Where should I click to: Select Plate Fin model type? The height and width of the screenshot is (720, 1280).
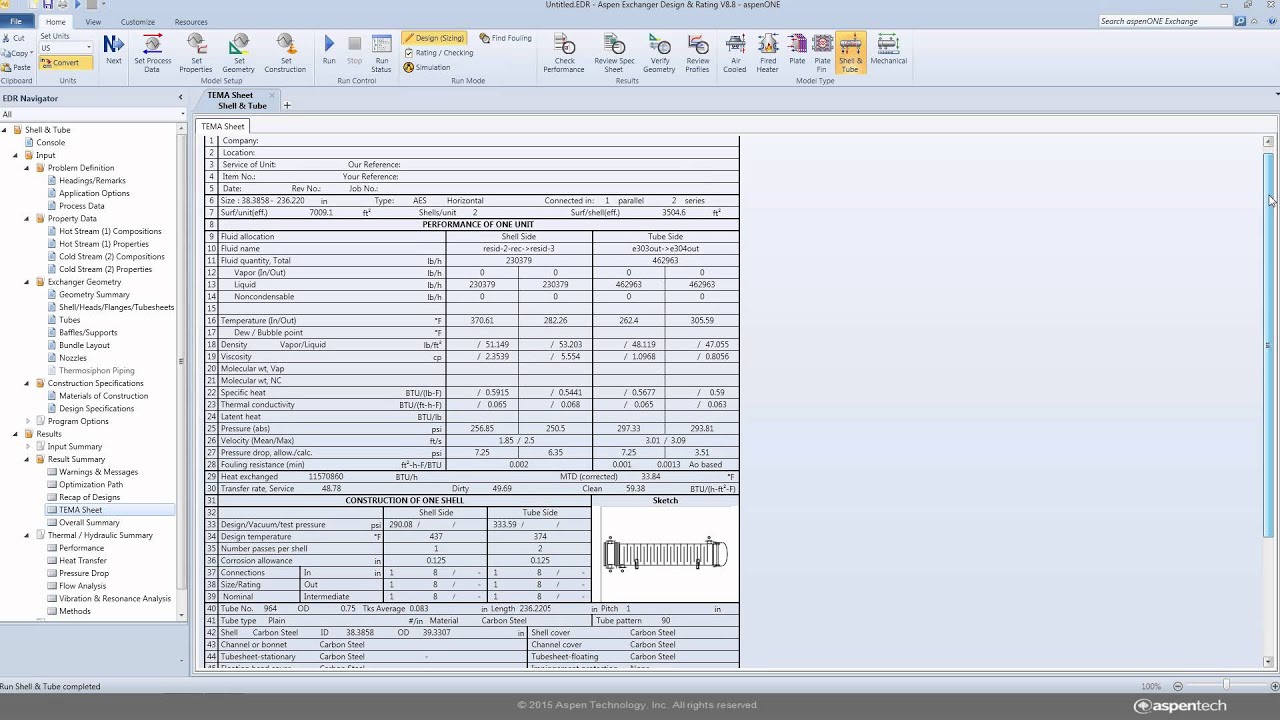(822, 53)
